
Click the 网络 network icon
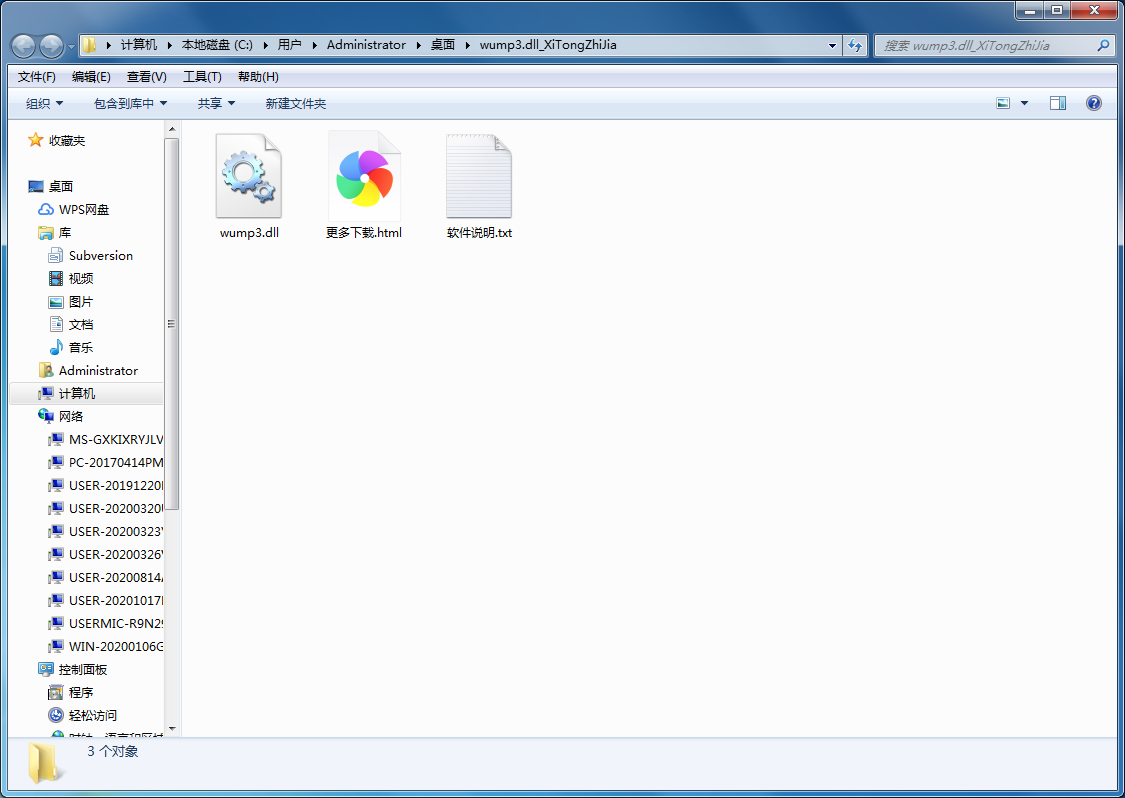click(46, 416)
